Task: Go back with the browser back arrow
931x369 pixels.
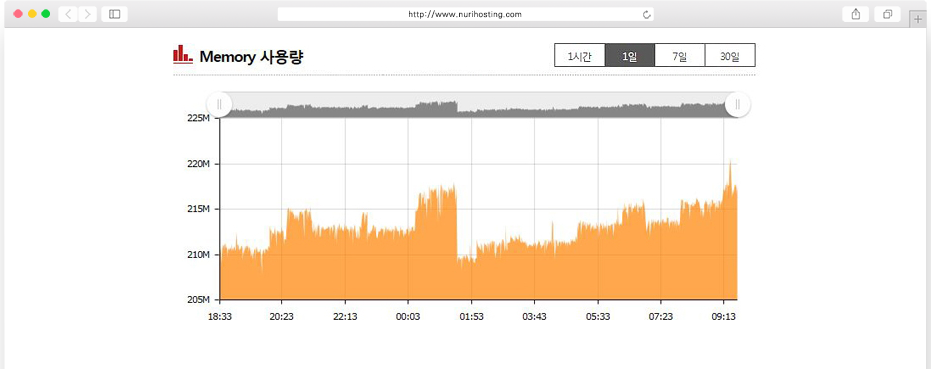Action: click(x=68, y=14)
